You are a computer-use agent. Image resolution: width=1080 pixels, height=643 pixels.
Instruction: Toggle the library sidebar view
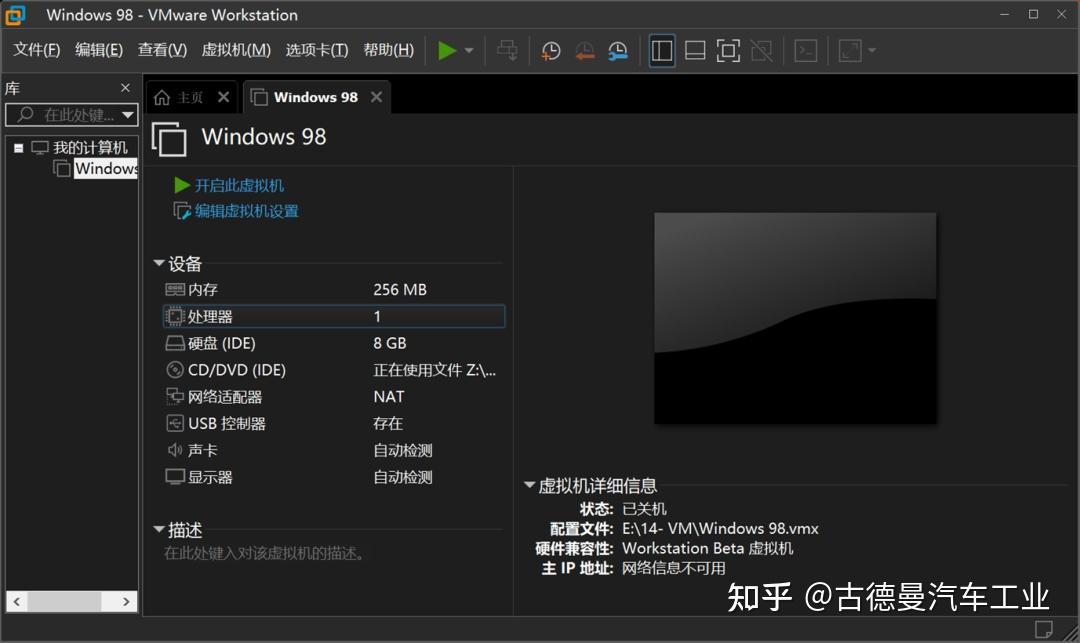(x=661, y=50)
